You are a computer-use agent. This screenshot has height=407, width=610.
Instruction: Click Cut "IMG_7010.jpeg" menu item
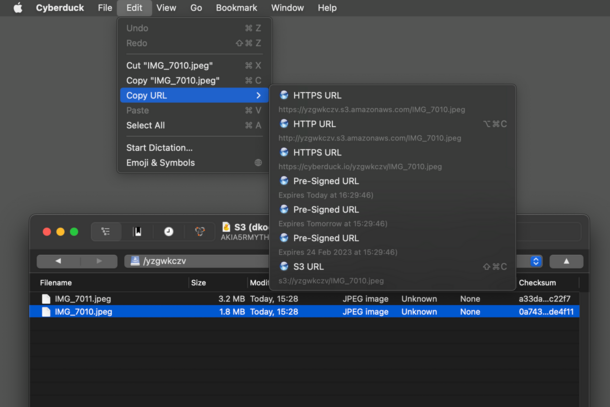pyautogui.click(x=169, y=65)
